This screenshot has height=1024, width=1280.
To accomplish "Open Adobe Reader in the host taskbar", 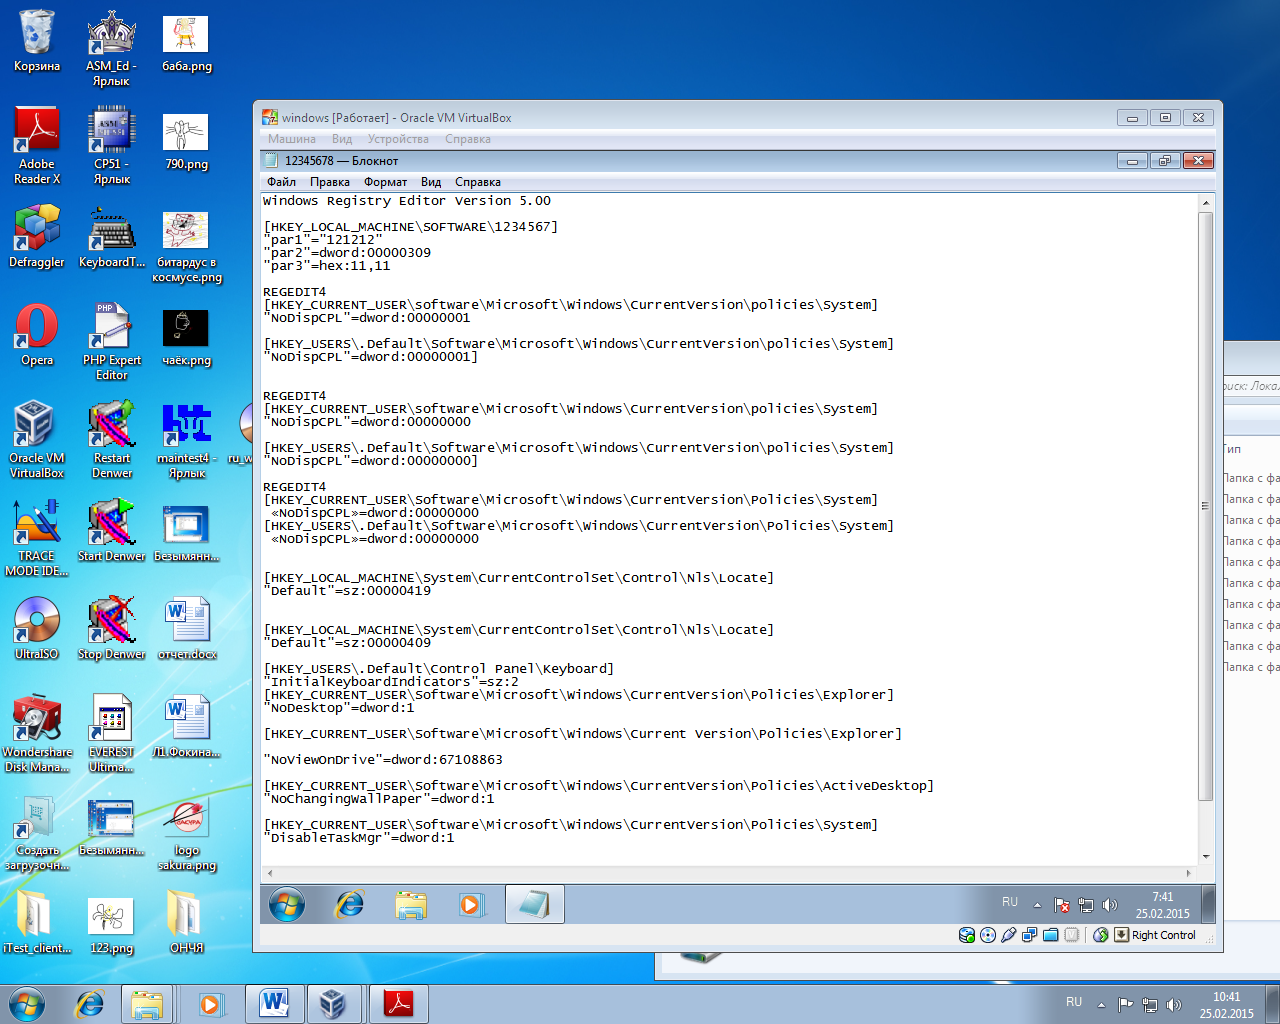I will click(398, 1003).
